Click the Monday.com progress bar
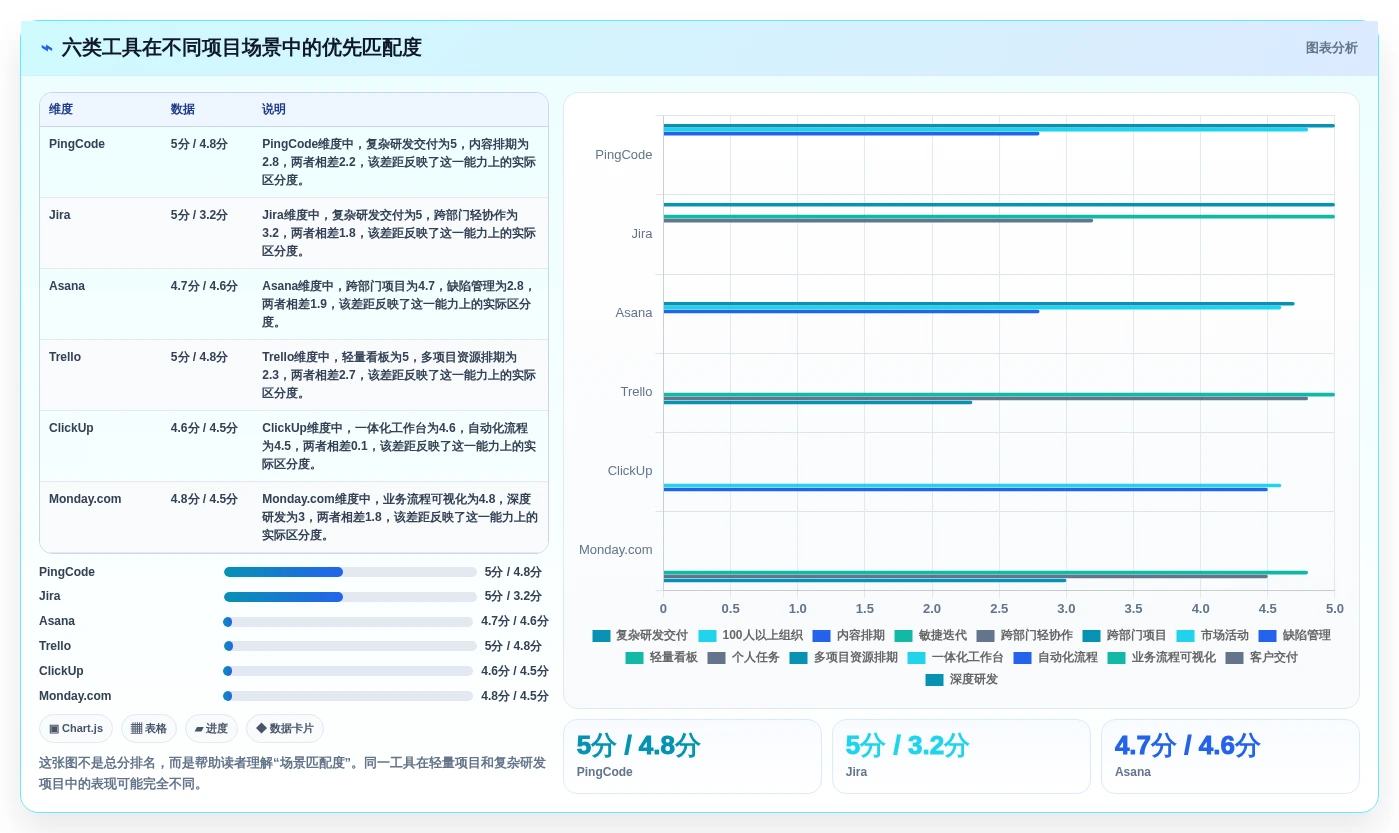 tap(348, 696)
